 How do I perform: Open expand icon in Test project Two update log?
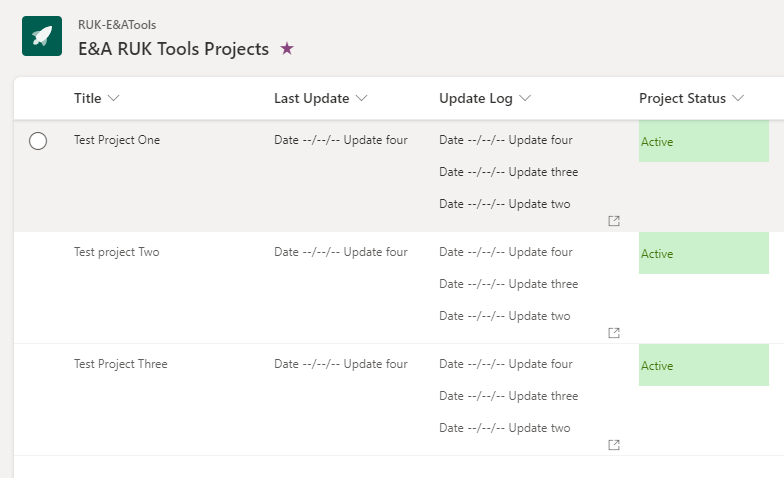[614, 333]
